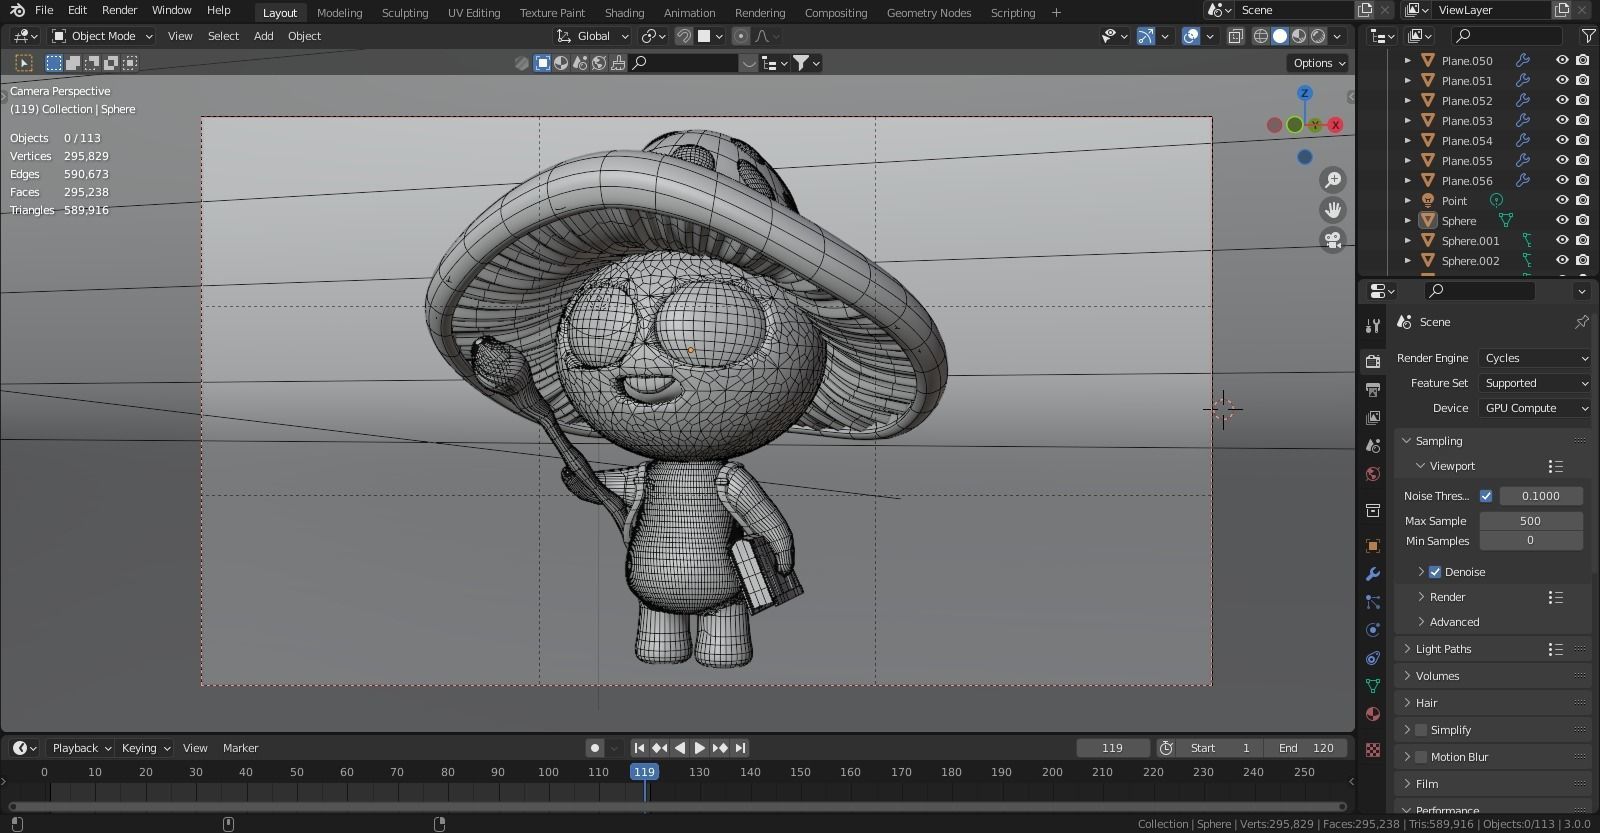Uncheck the Noise Threshold checkbox

click(x=1486, y=496)
